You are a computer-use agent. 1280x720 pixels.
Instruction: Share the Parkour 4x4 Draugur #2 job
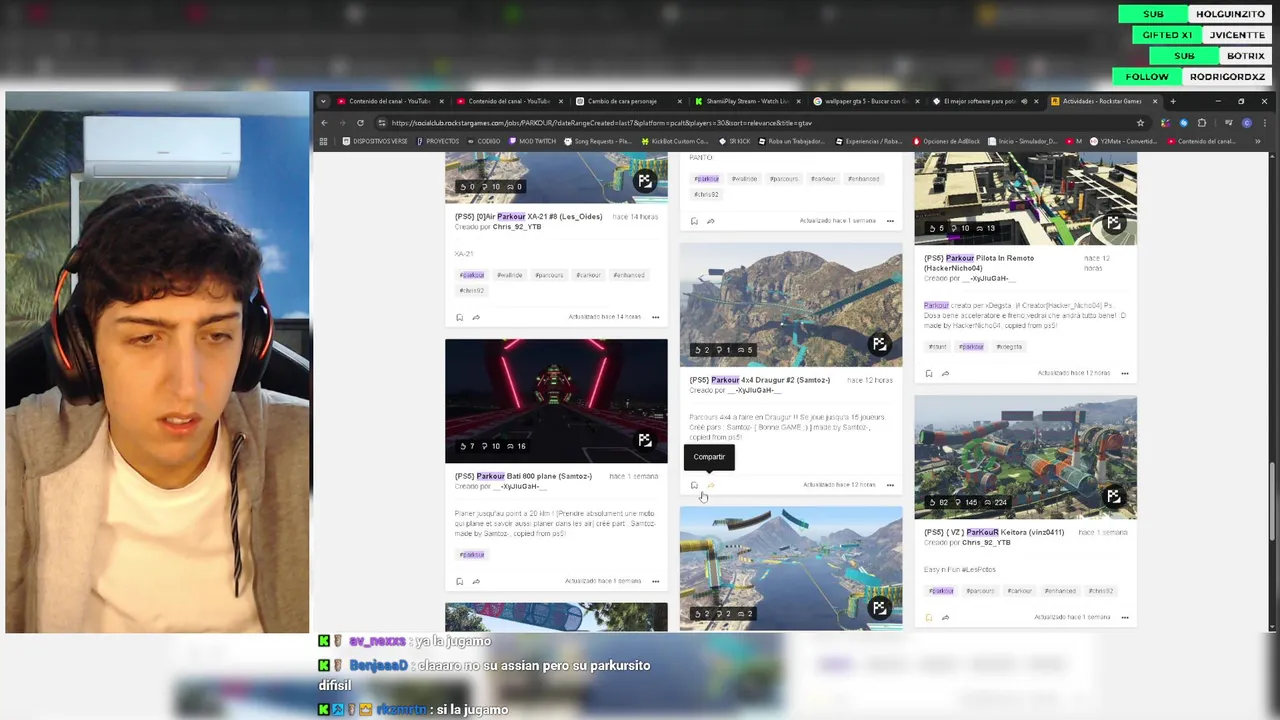click(x=711, y=485)
